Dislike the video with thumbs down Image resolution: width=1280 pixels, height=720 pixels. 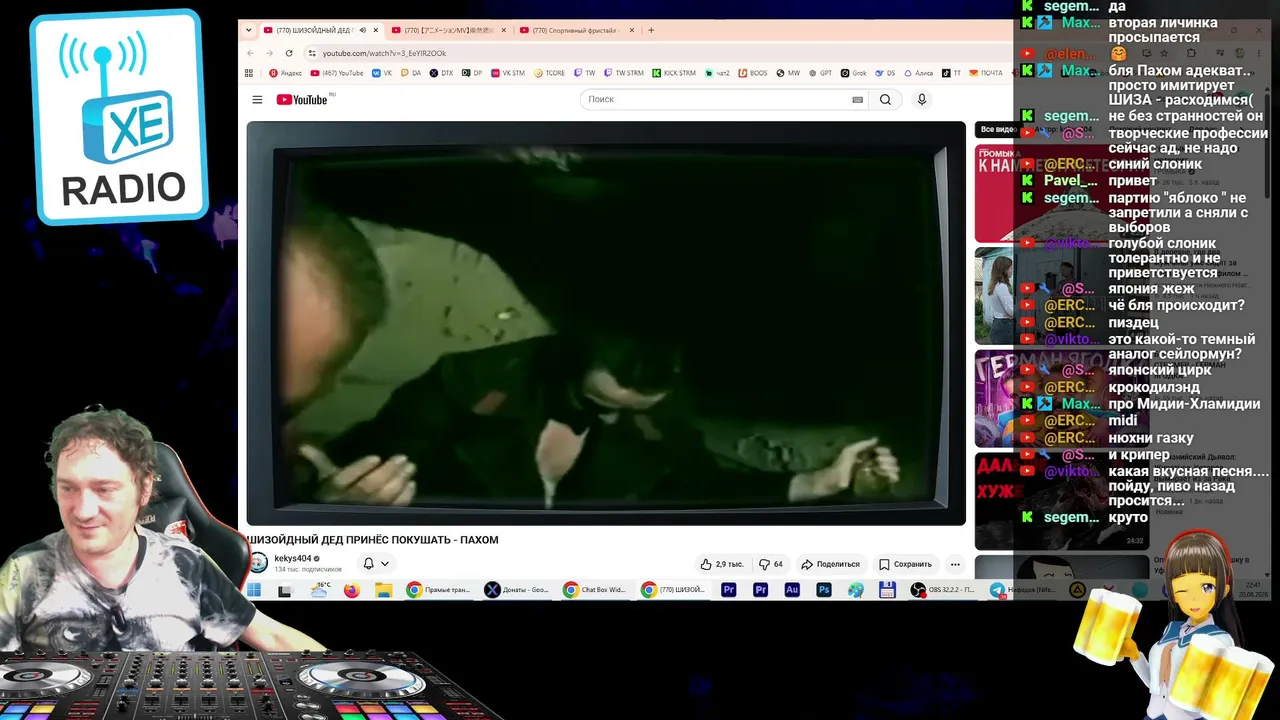771,564
